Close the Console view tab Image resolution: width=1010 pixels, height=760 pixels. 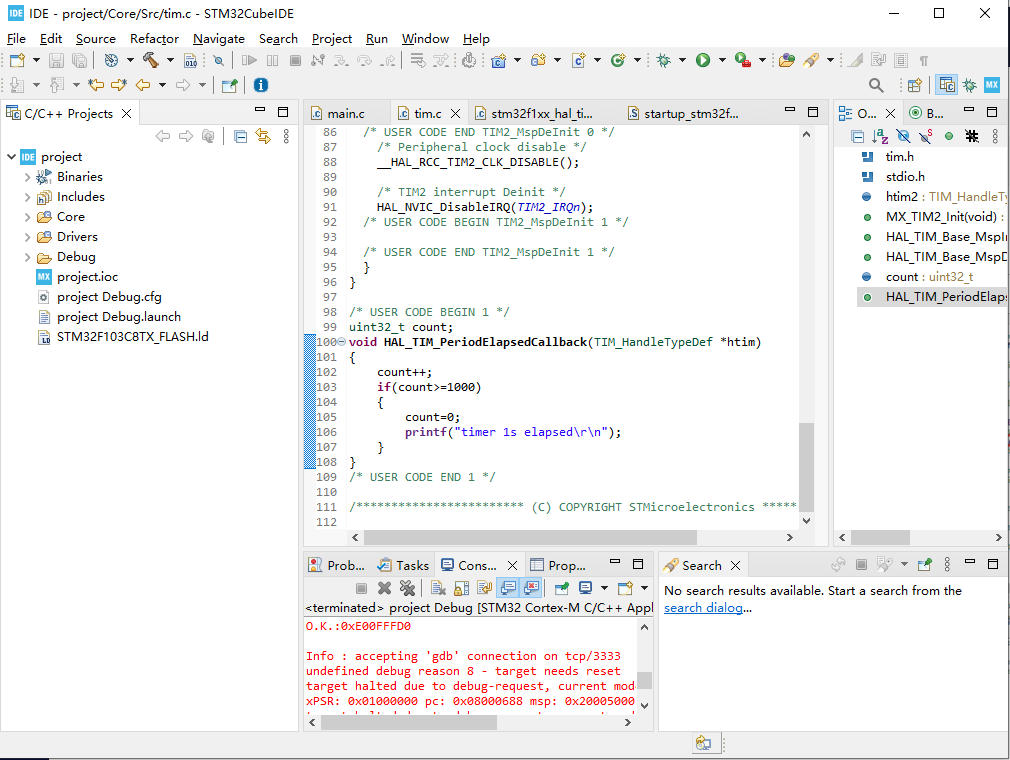pyautogui.click(x=512, y=565)
